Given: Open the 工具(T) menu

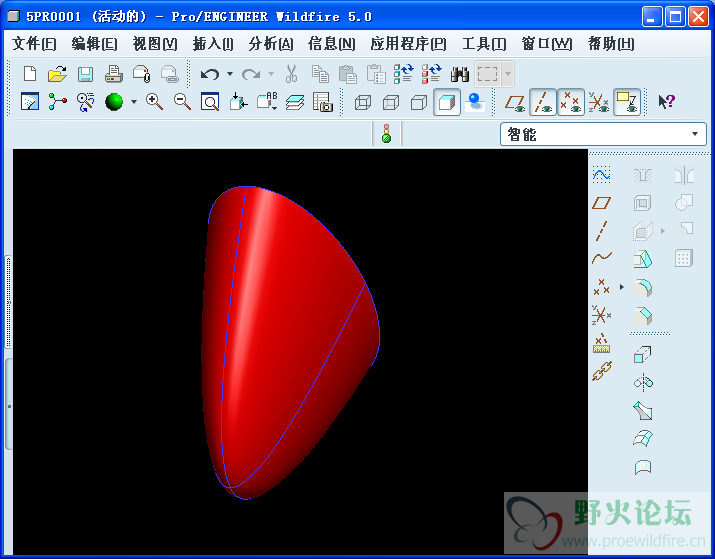Looking at the screenshot, I should 484,44.
